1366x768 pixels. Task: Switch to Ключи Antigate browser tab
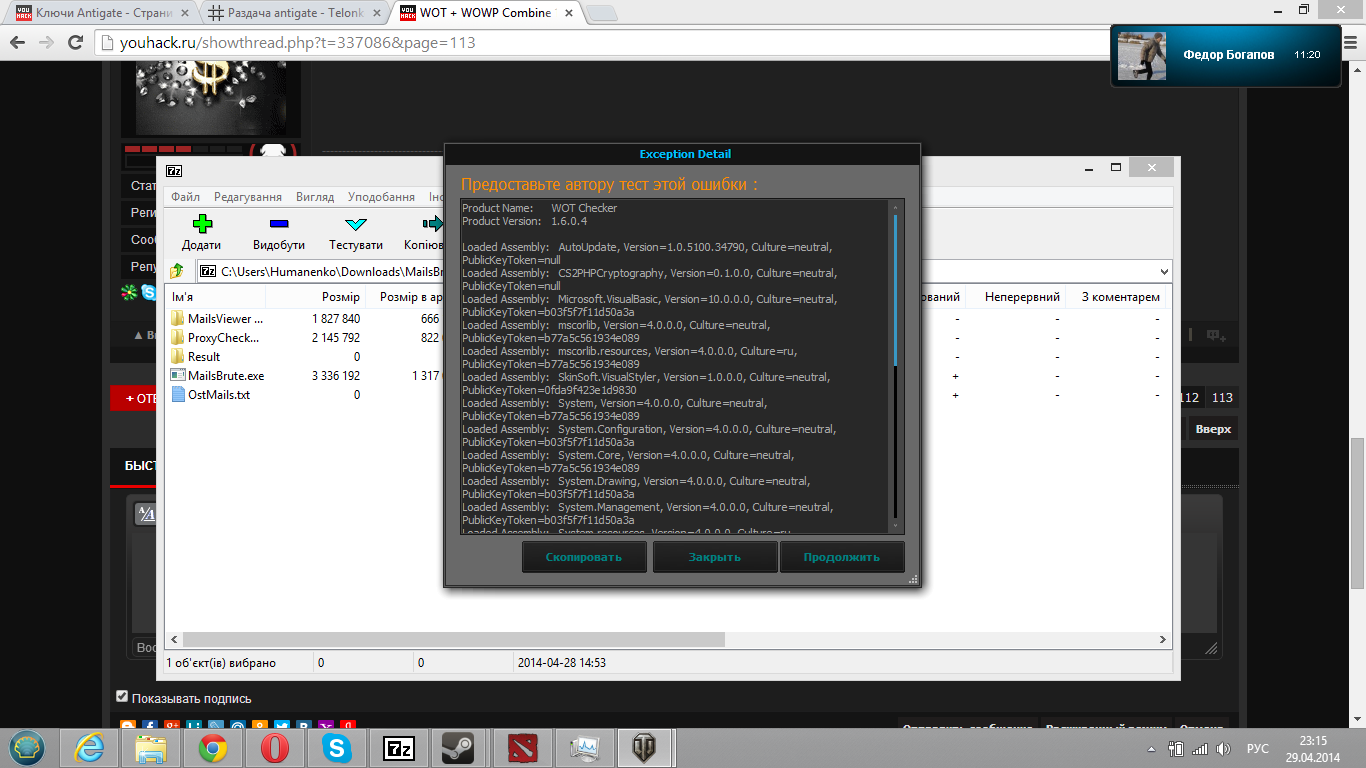(x=100, y=12)
